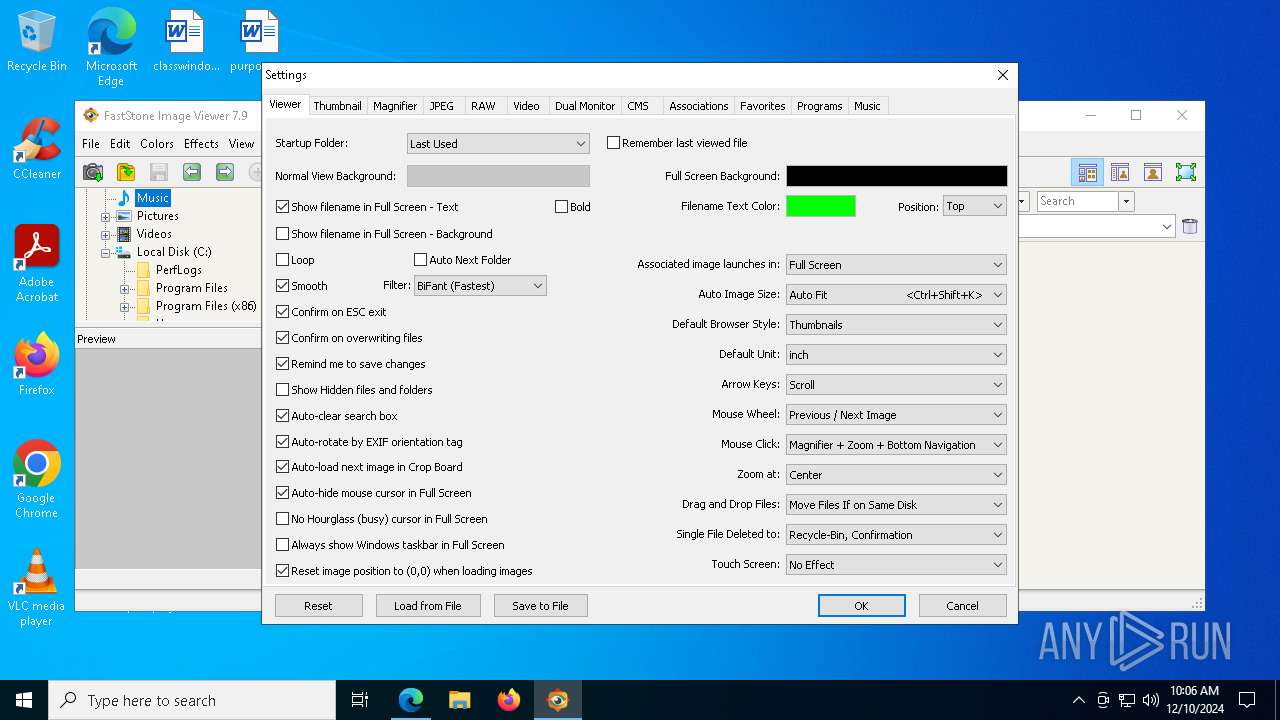
Task: Open the Microsoft Edge desktop shortcut
Action: [x=111, y=48]
